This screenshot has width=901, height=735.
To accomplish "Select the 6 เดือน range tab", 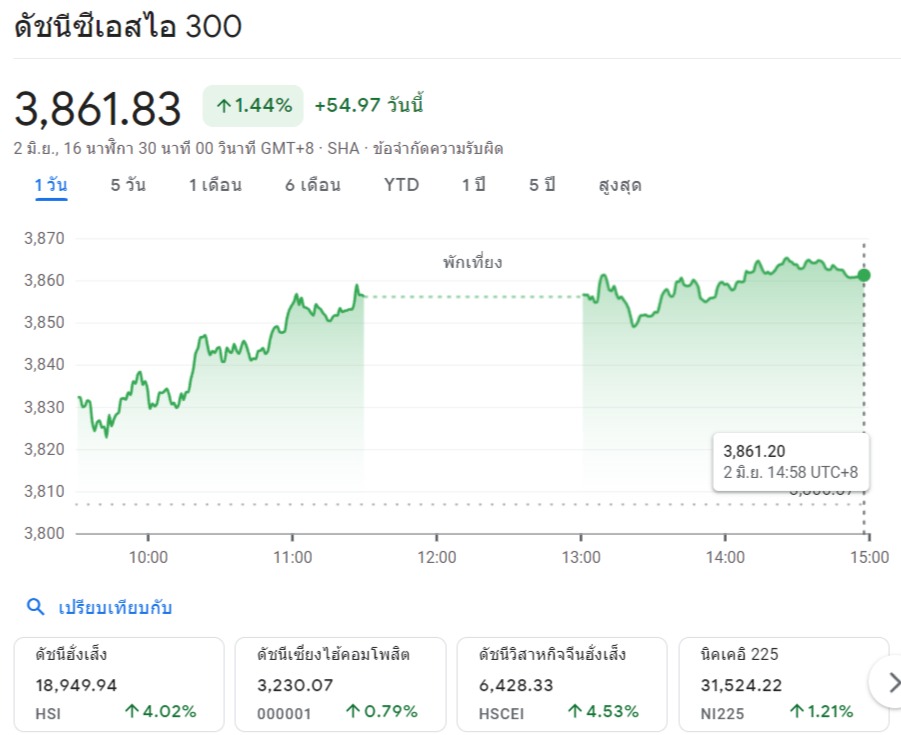I will 313,185.
